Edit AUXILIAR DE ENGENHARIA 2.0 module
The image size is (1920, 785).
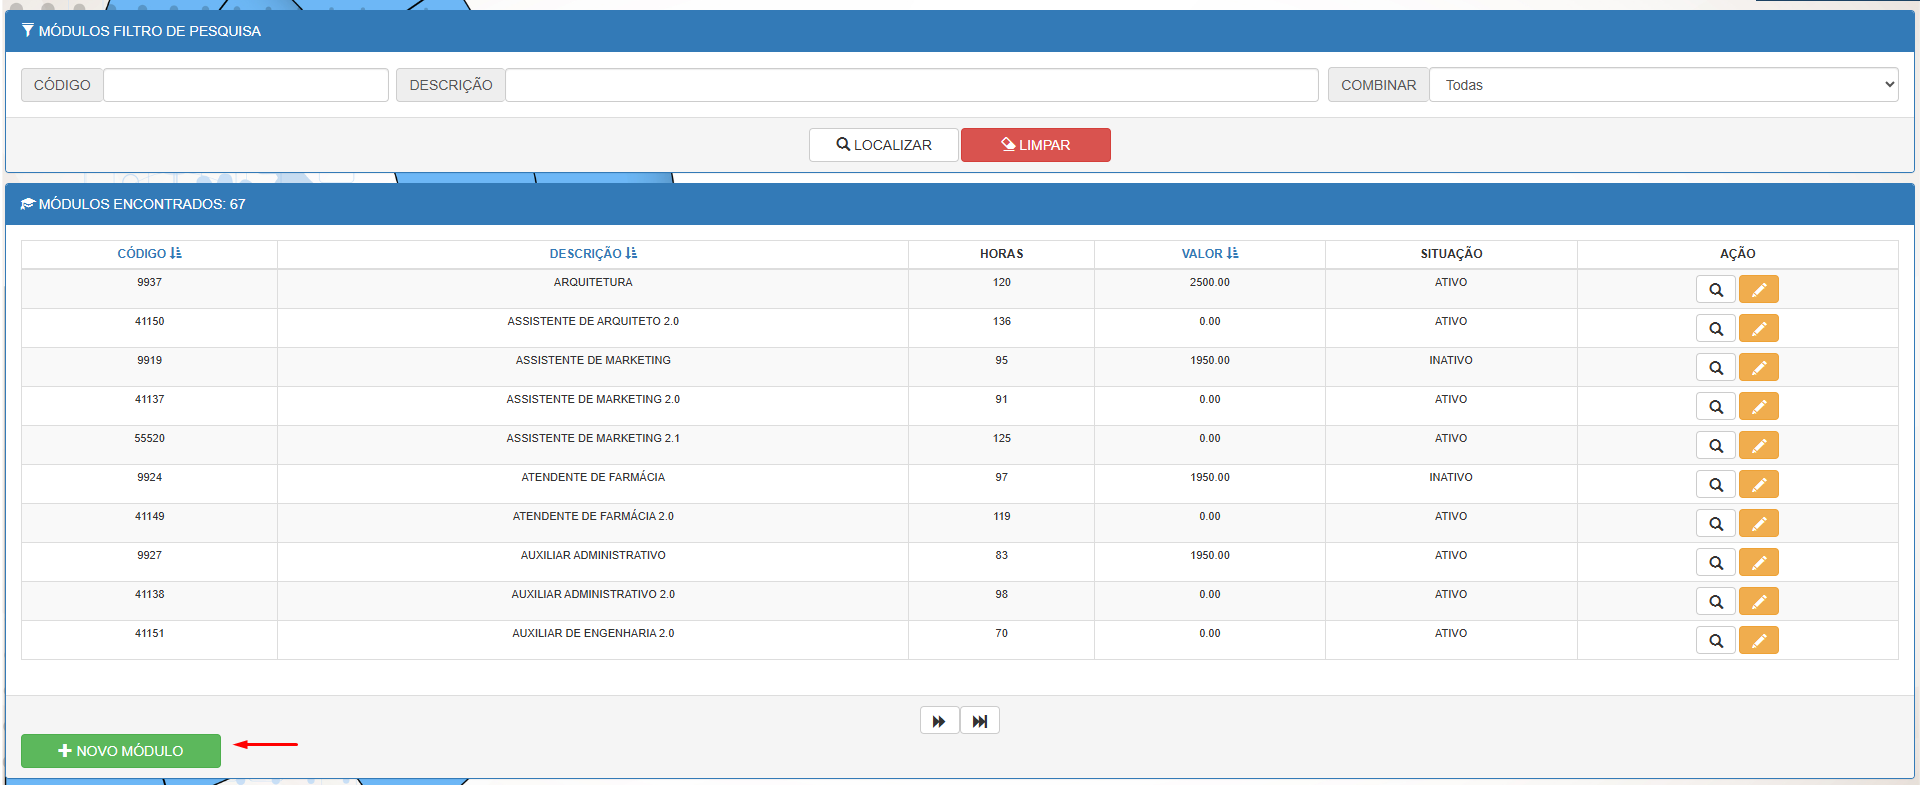(1758, 641)
